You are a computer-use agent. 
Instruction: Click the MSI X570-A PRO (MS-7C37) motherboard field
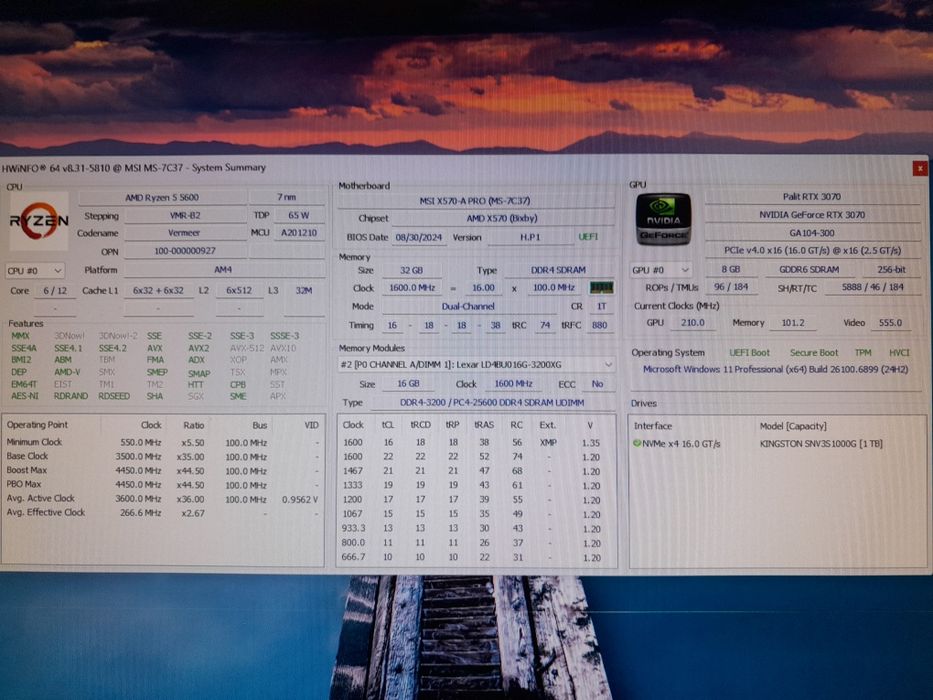[475, 201]
